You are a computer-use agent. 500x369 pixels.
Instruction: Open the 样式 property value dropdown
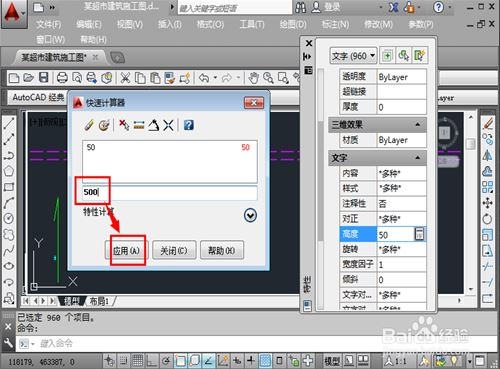401,188
